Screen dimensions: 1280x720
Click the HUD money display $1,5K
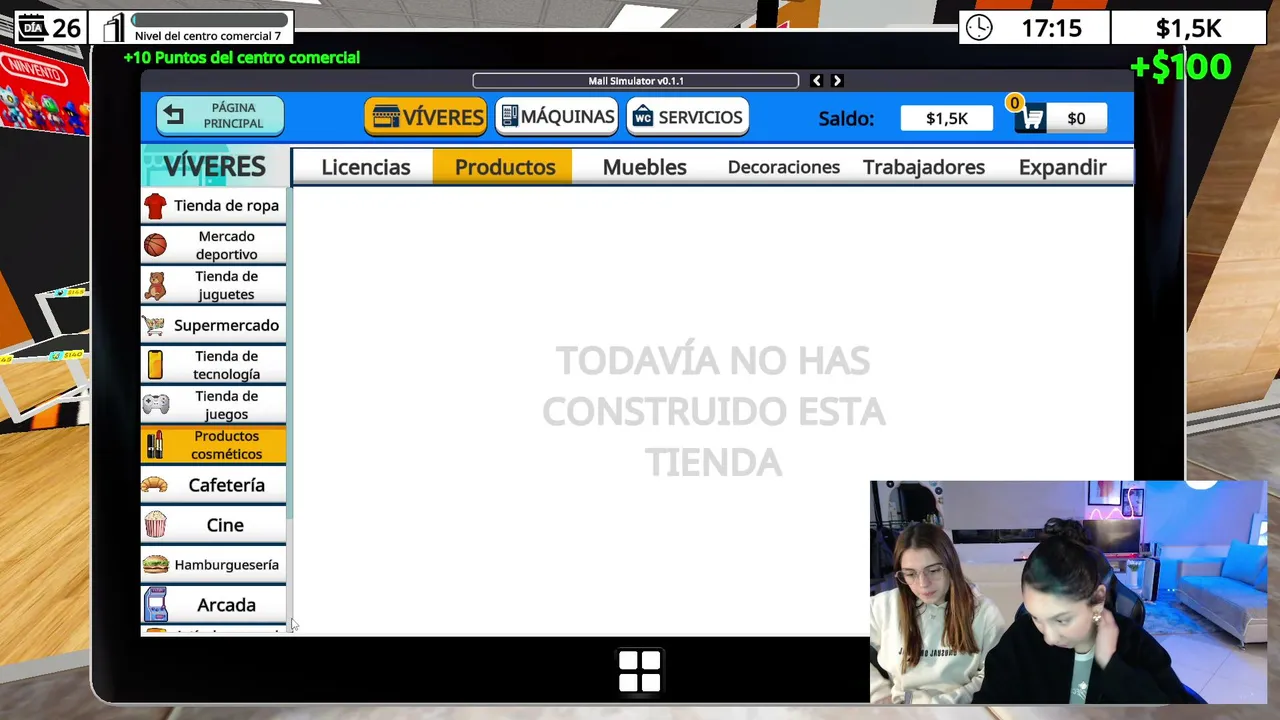1189,28
